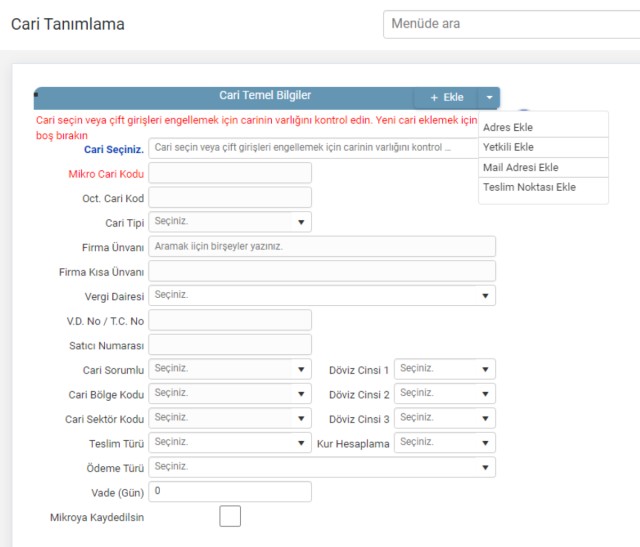640x547 pixels.
Task: Focus the Menüde ara search box
Action: coord(511,24)
